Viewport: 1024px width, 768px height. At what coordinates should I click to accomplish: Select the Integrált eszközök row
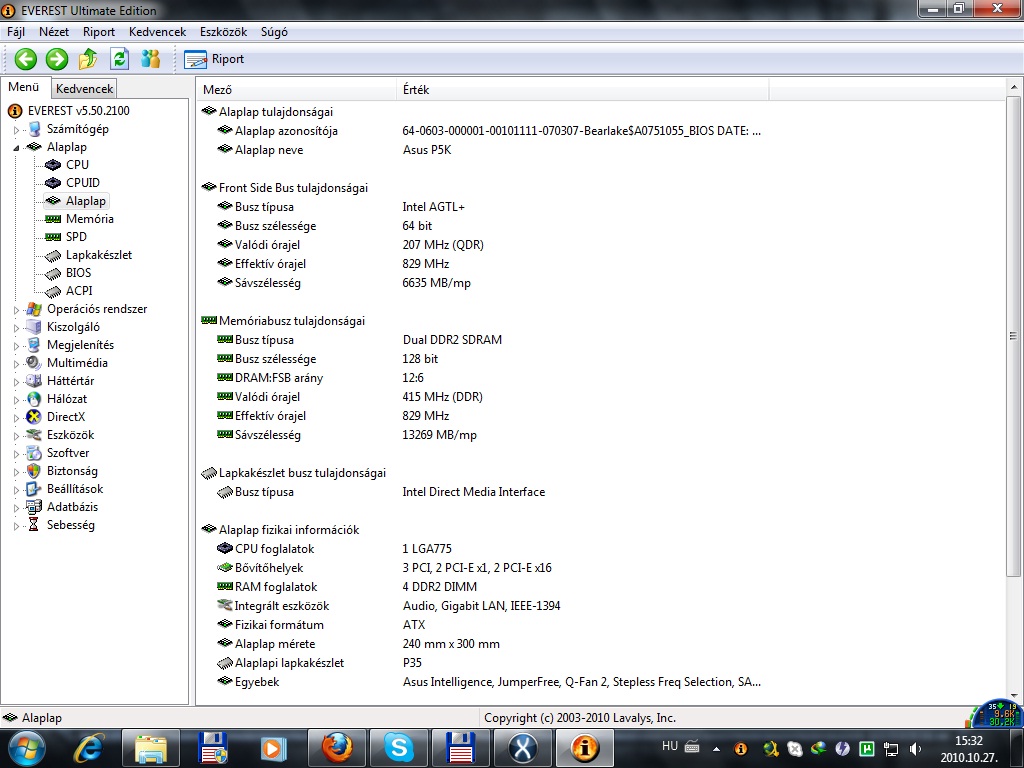(x=490, y=606)
